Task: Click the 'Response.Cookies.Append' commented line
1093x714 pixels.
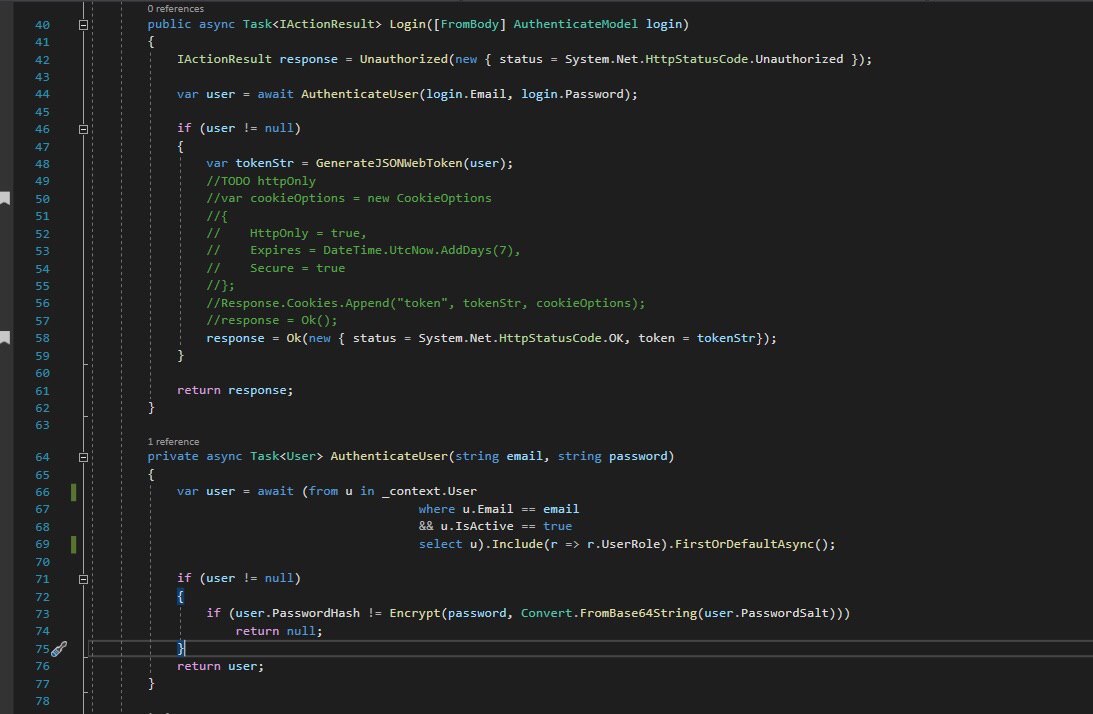Action: click(425, 303)
